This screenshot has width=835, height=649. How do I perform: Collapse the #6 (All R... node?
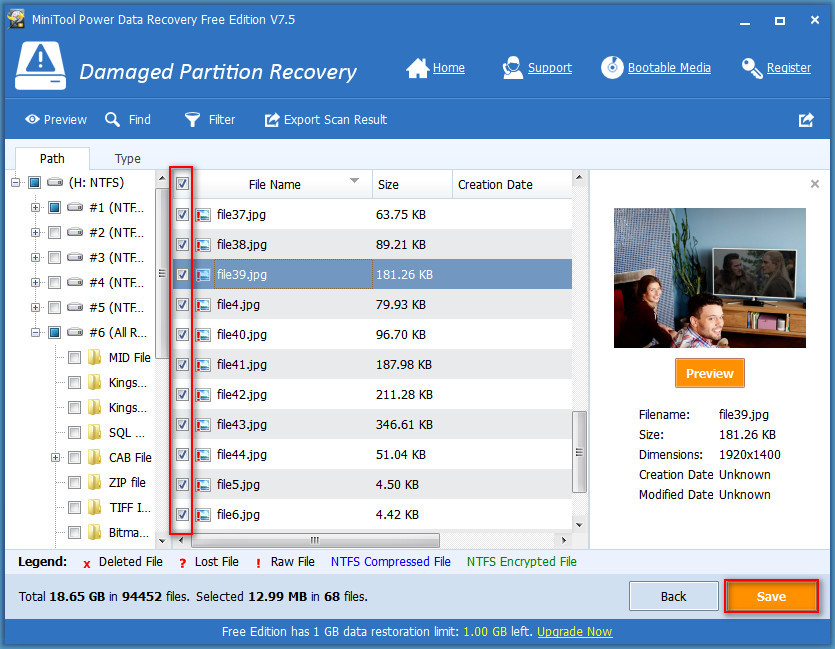pyautogui.click(x=35, y=332)
